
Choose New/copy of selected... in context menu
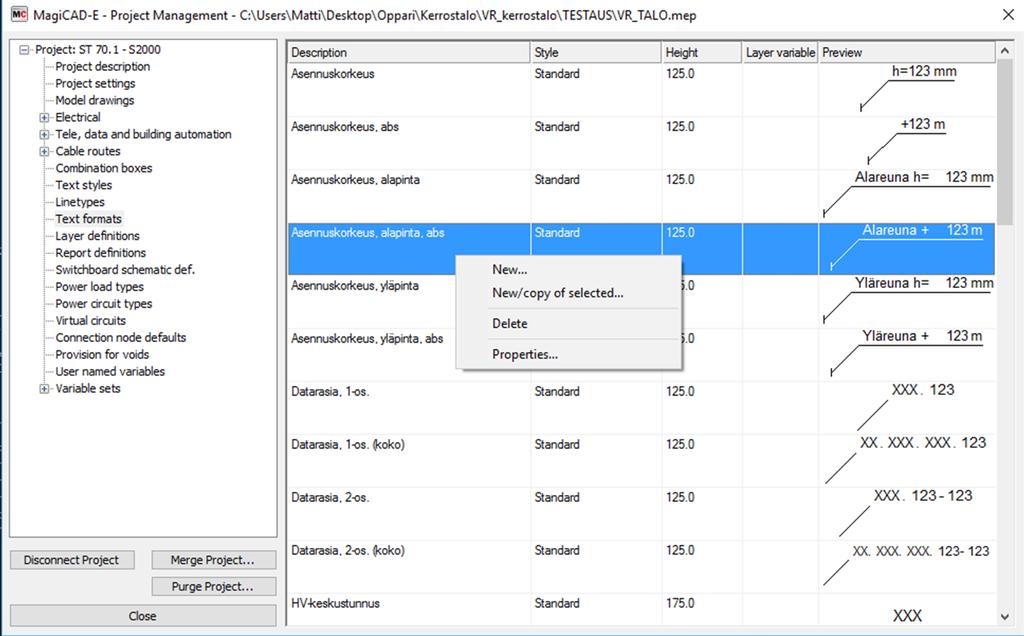tap(558, 293)
